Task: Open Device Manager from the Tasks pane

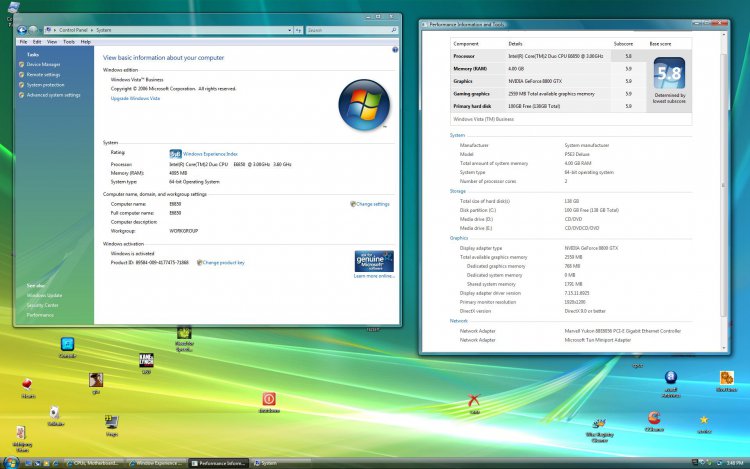Action: [44, 65]
